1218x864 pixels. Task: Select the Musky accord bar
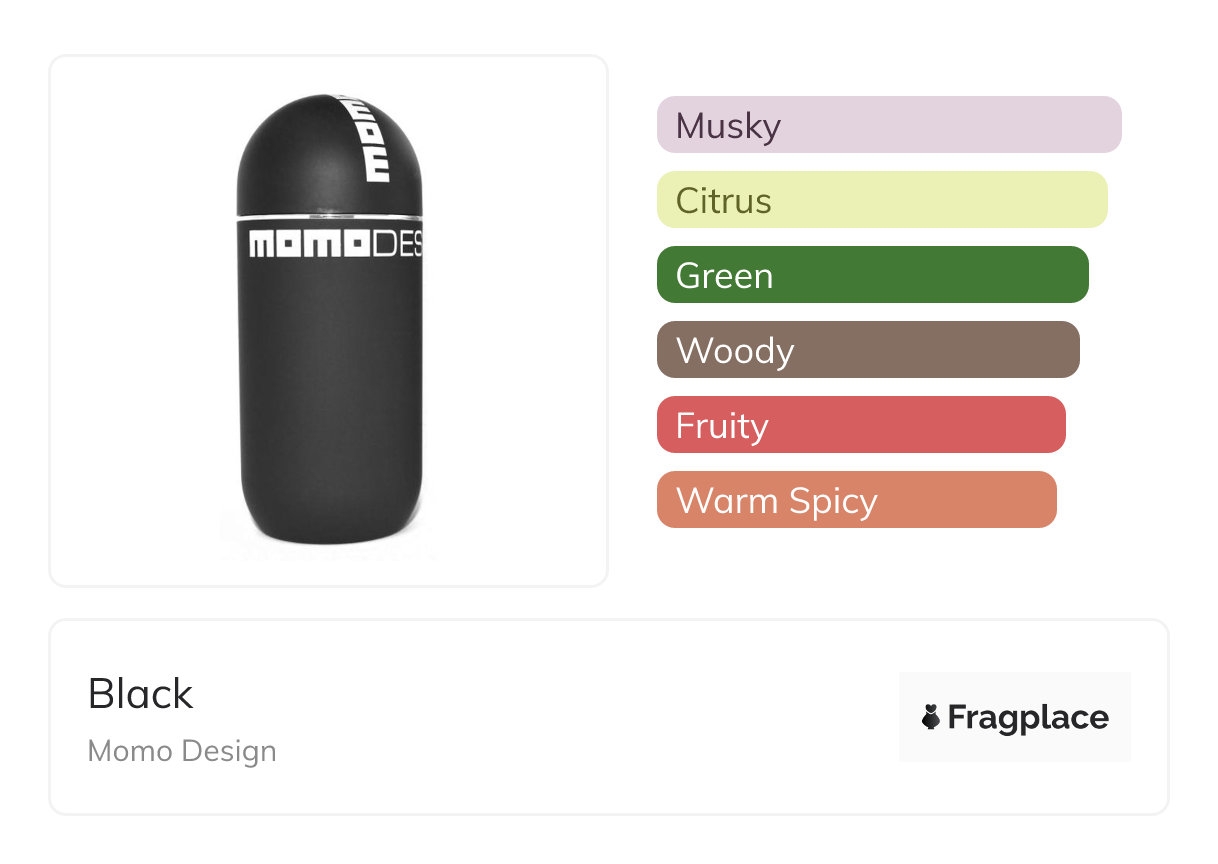click(x=888, y=125)
